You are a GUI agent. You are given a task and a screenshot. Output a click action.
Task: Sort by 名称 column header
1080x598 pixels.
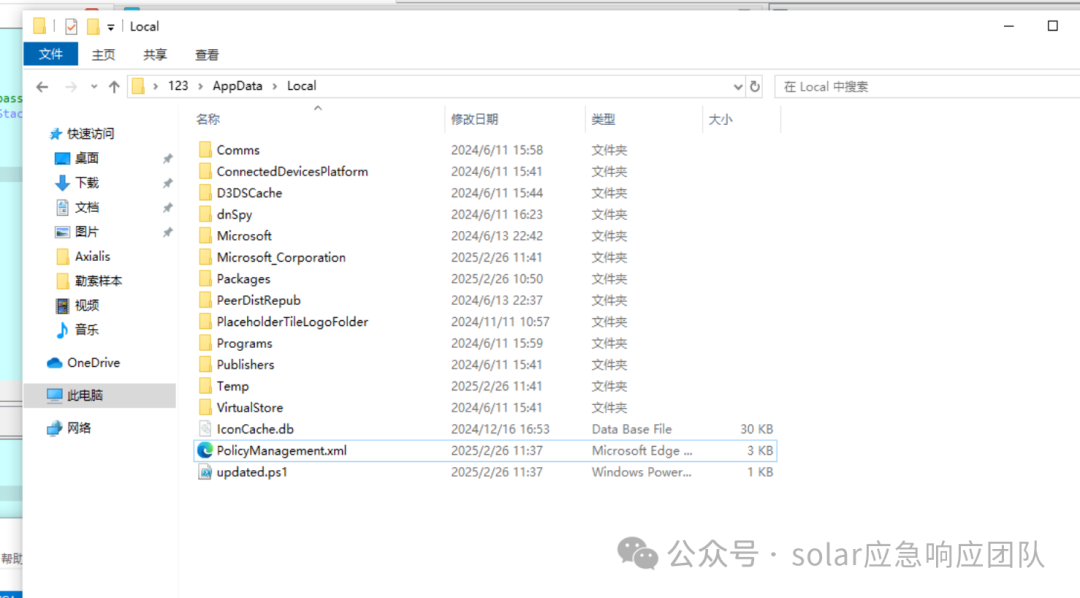coord(208,119)
